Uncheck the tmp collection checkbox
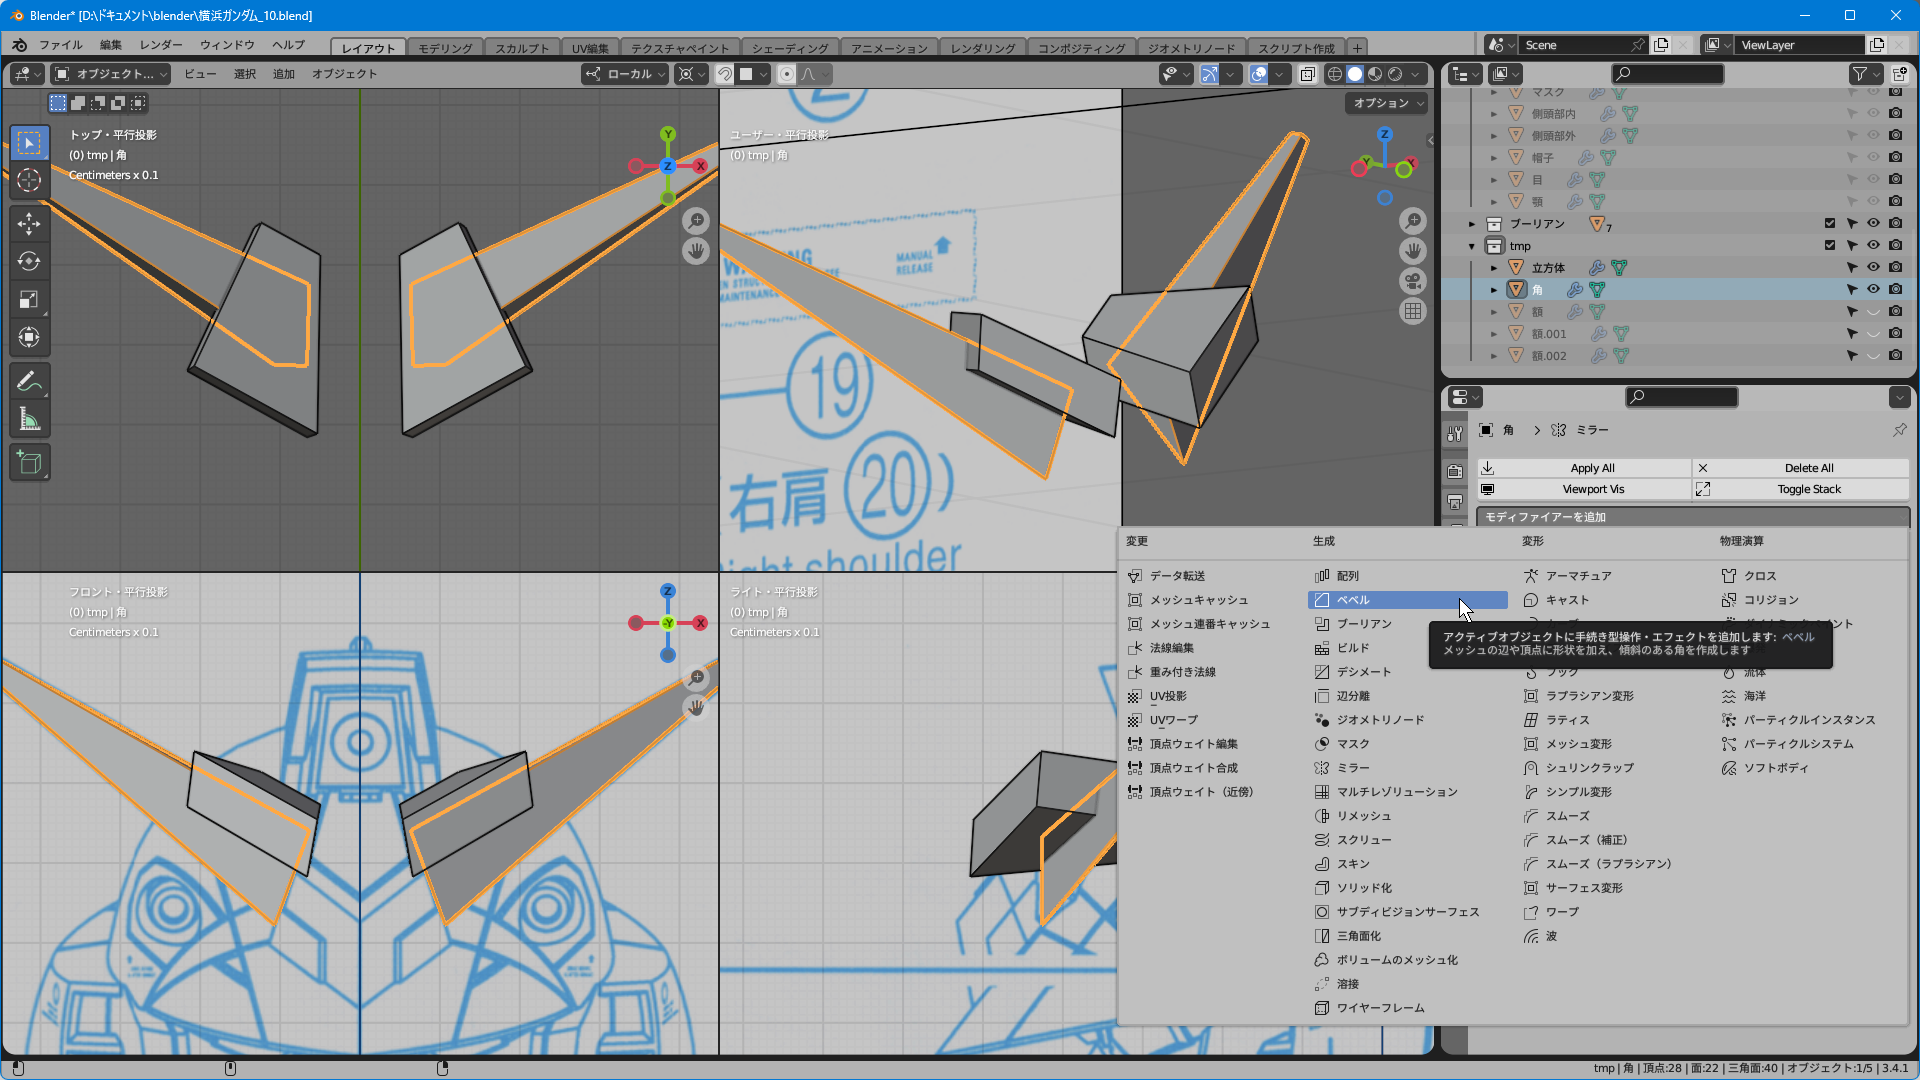The width and height of the screenshot is (1920, 1080). tap(1829, 245)
